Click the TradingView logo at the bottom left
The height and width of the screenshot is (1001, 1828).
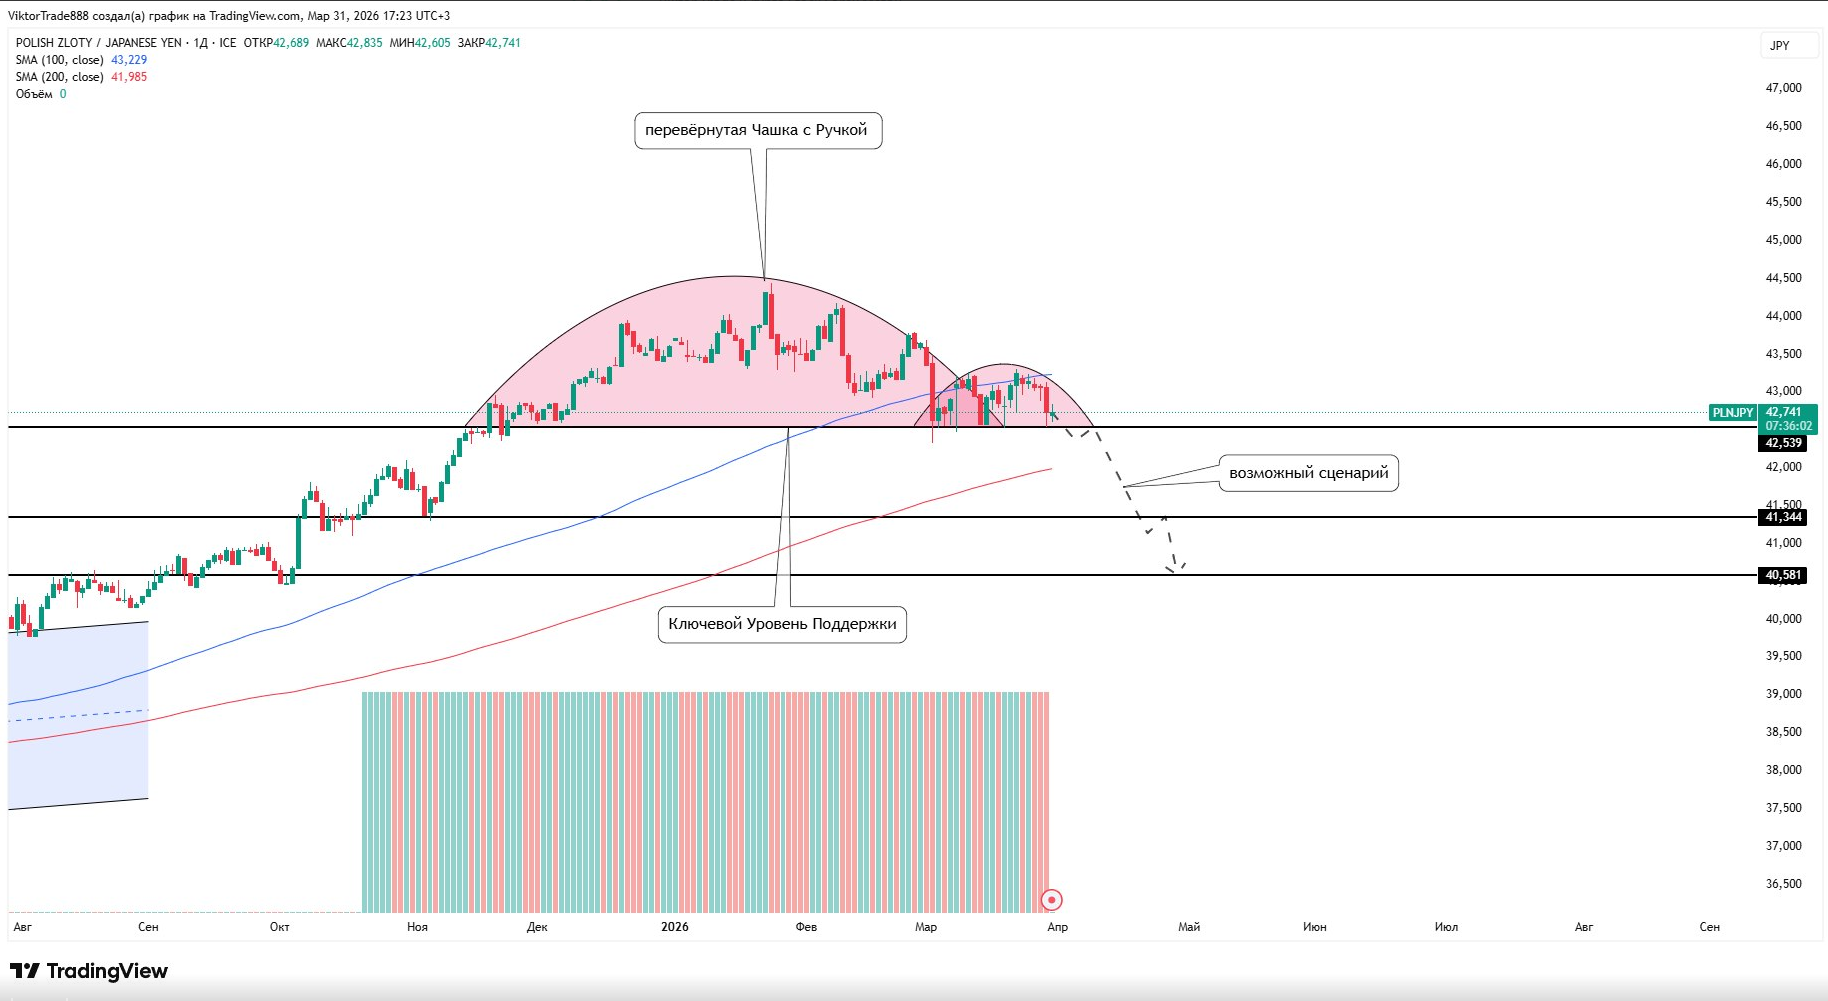coord(89,971)
